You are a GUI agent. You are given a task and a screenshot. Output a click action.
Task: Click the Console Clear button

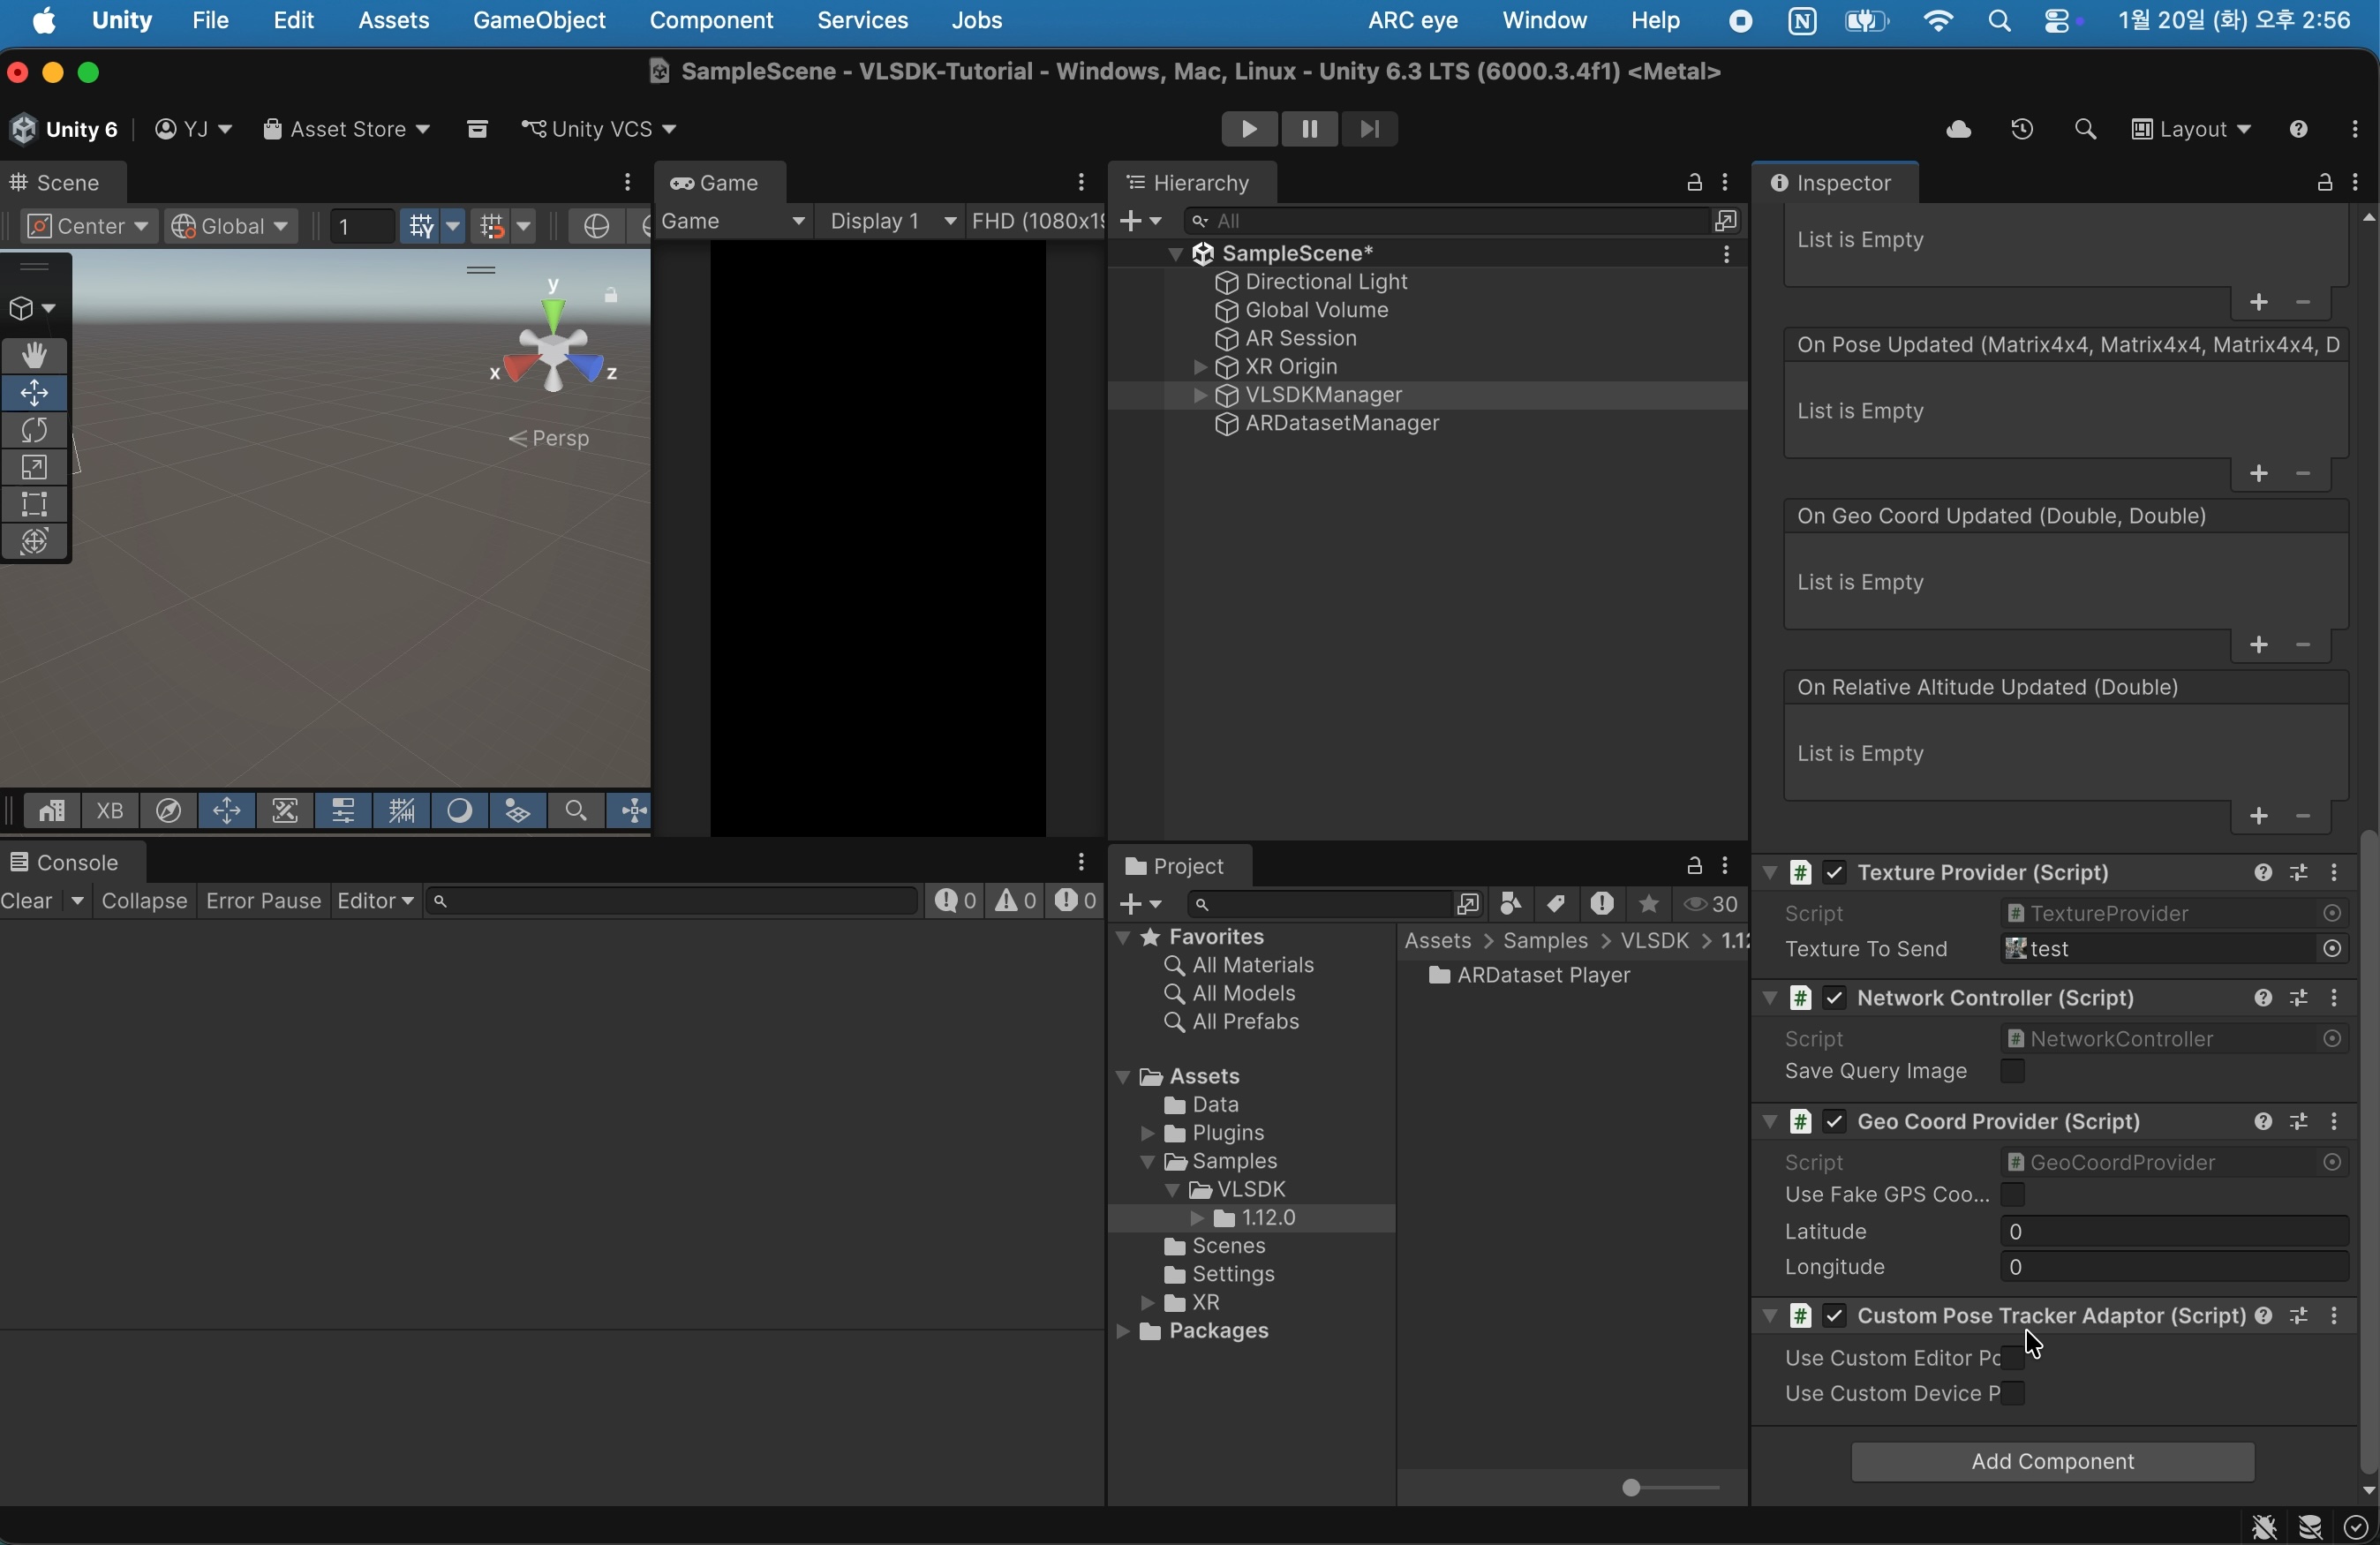coord(28,901)
